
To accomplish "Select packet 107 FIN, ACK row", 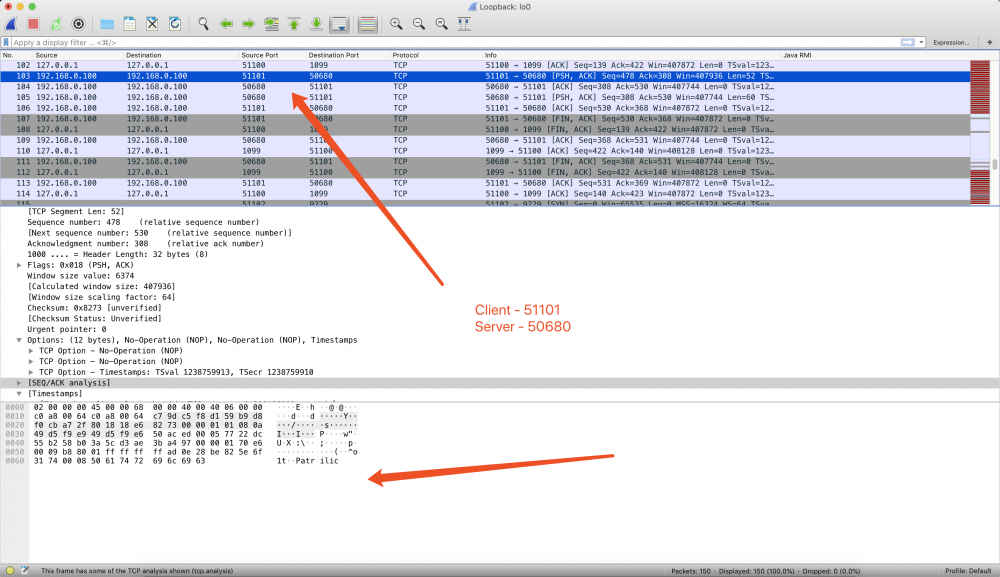I will pyautogui.click(x=485, y=119).
